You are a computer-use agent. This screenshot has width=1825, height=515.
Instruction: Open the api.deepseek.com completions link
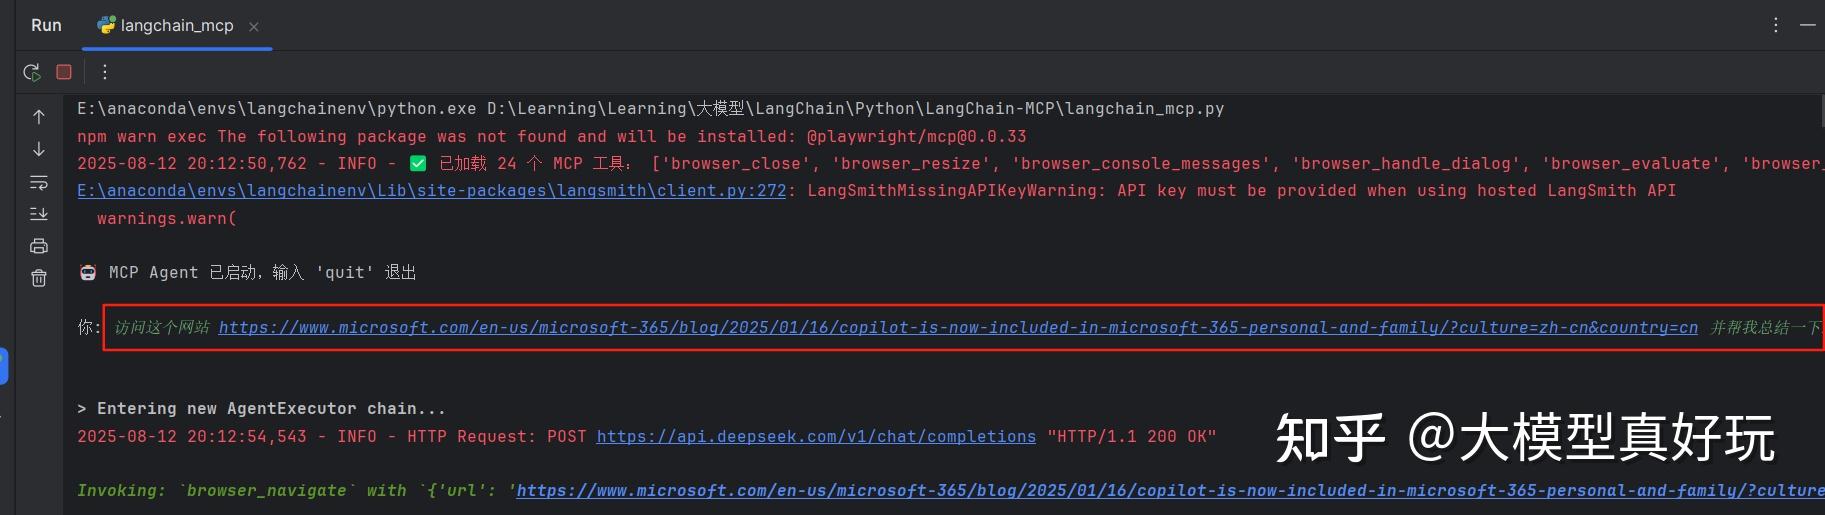816,437
